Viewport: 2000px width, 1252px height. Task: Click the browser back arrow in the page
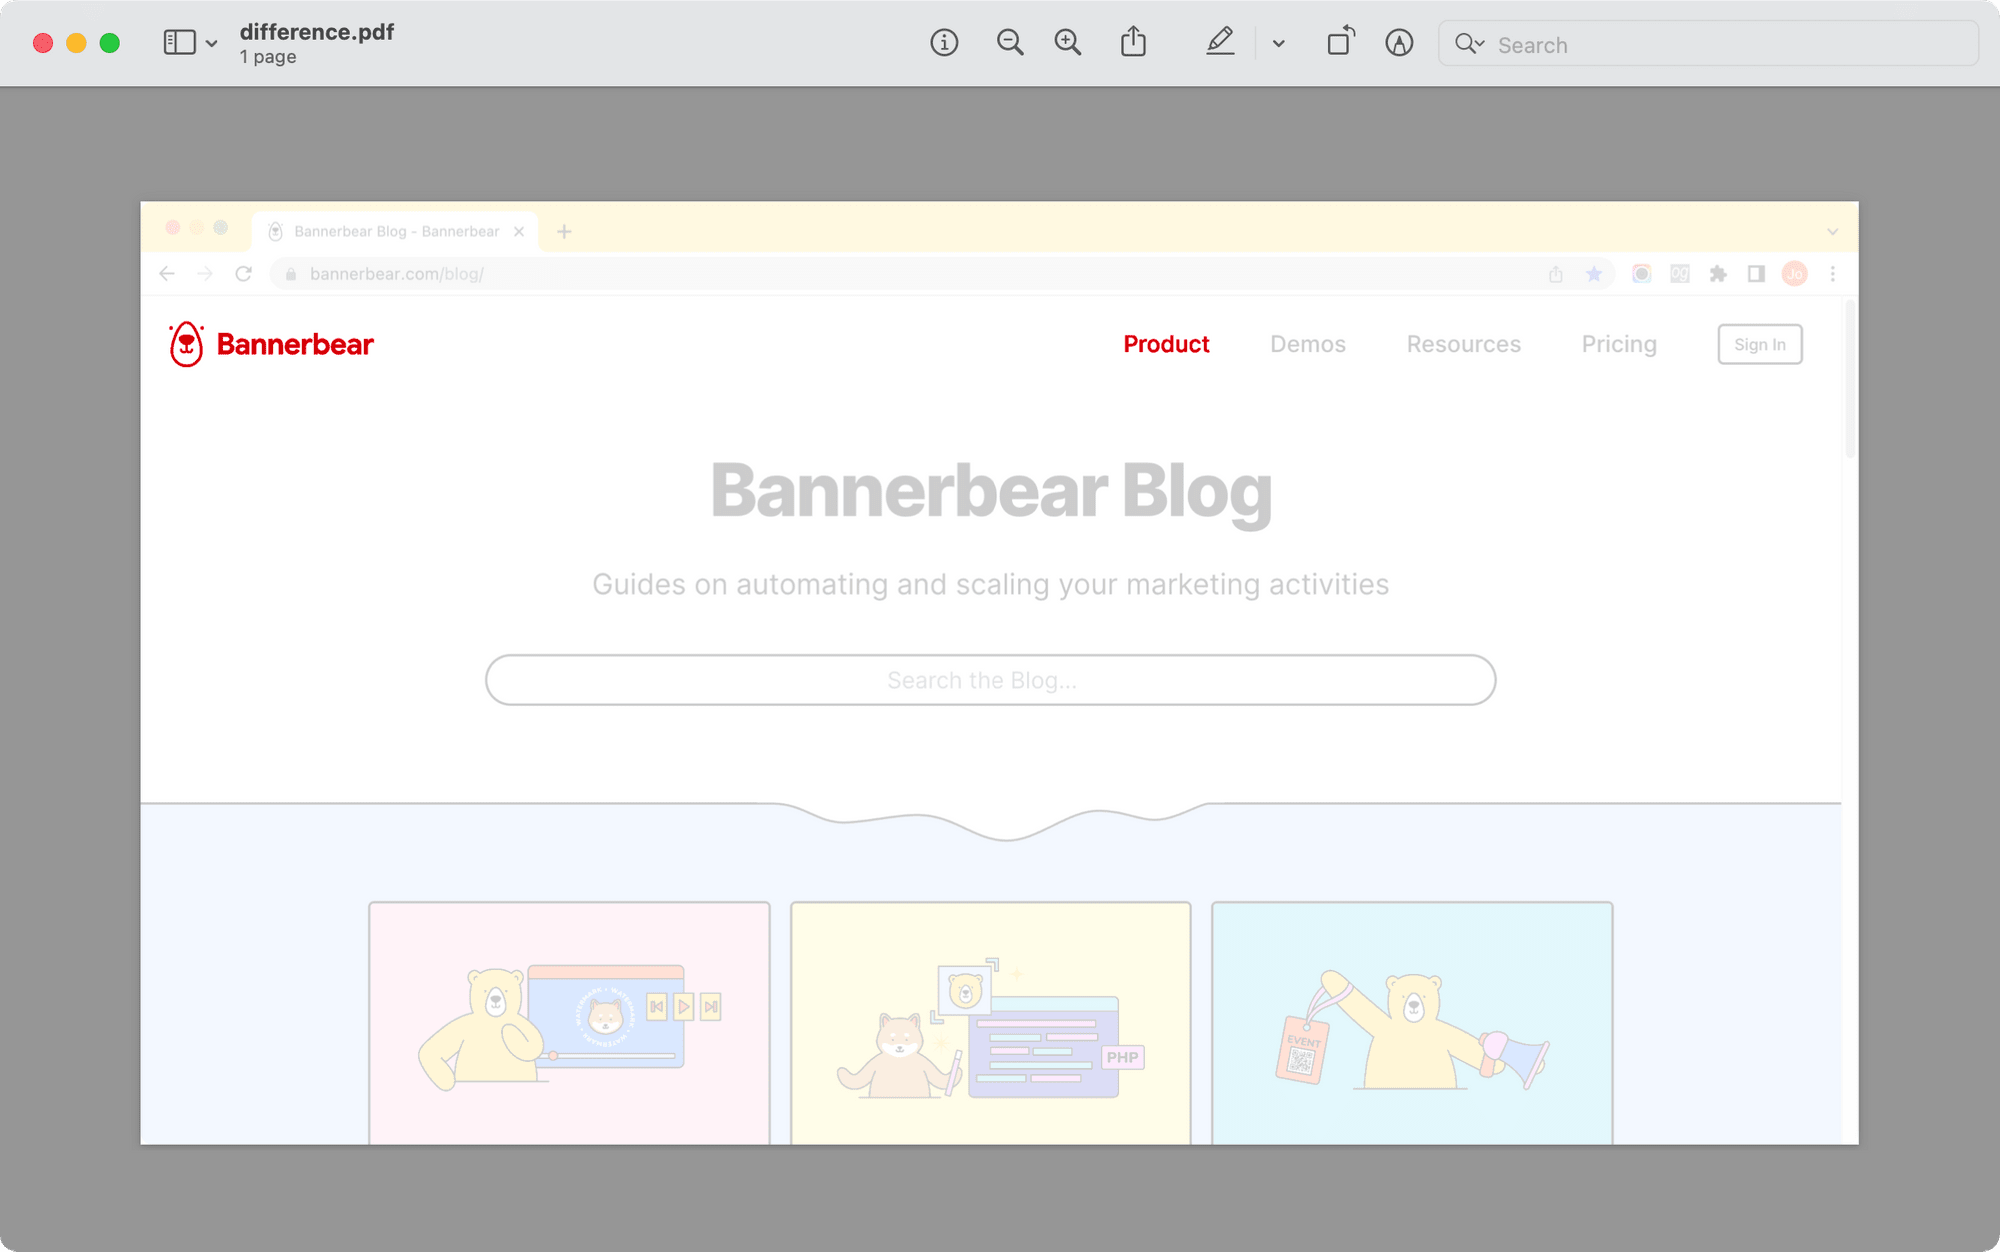pyautogui.click(x=167, y=274)
